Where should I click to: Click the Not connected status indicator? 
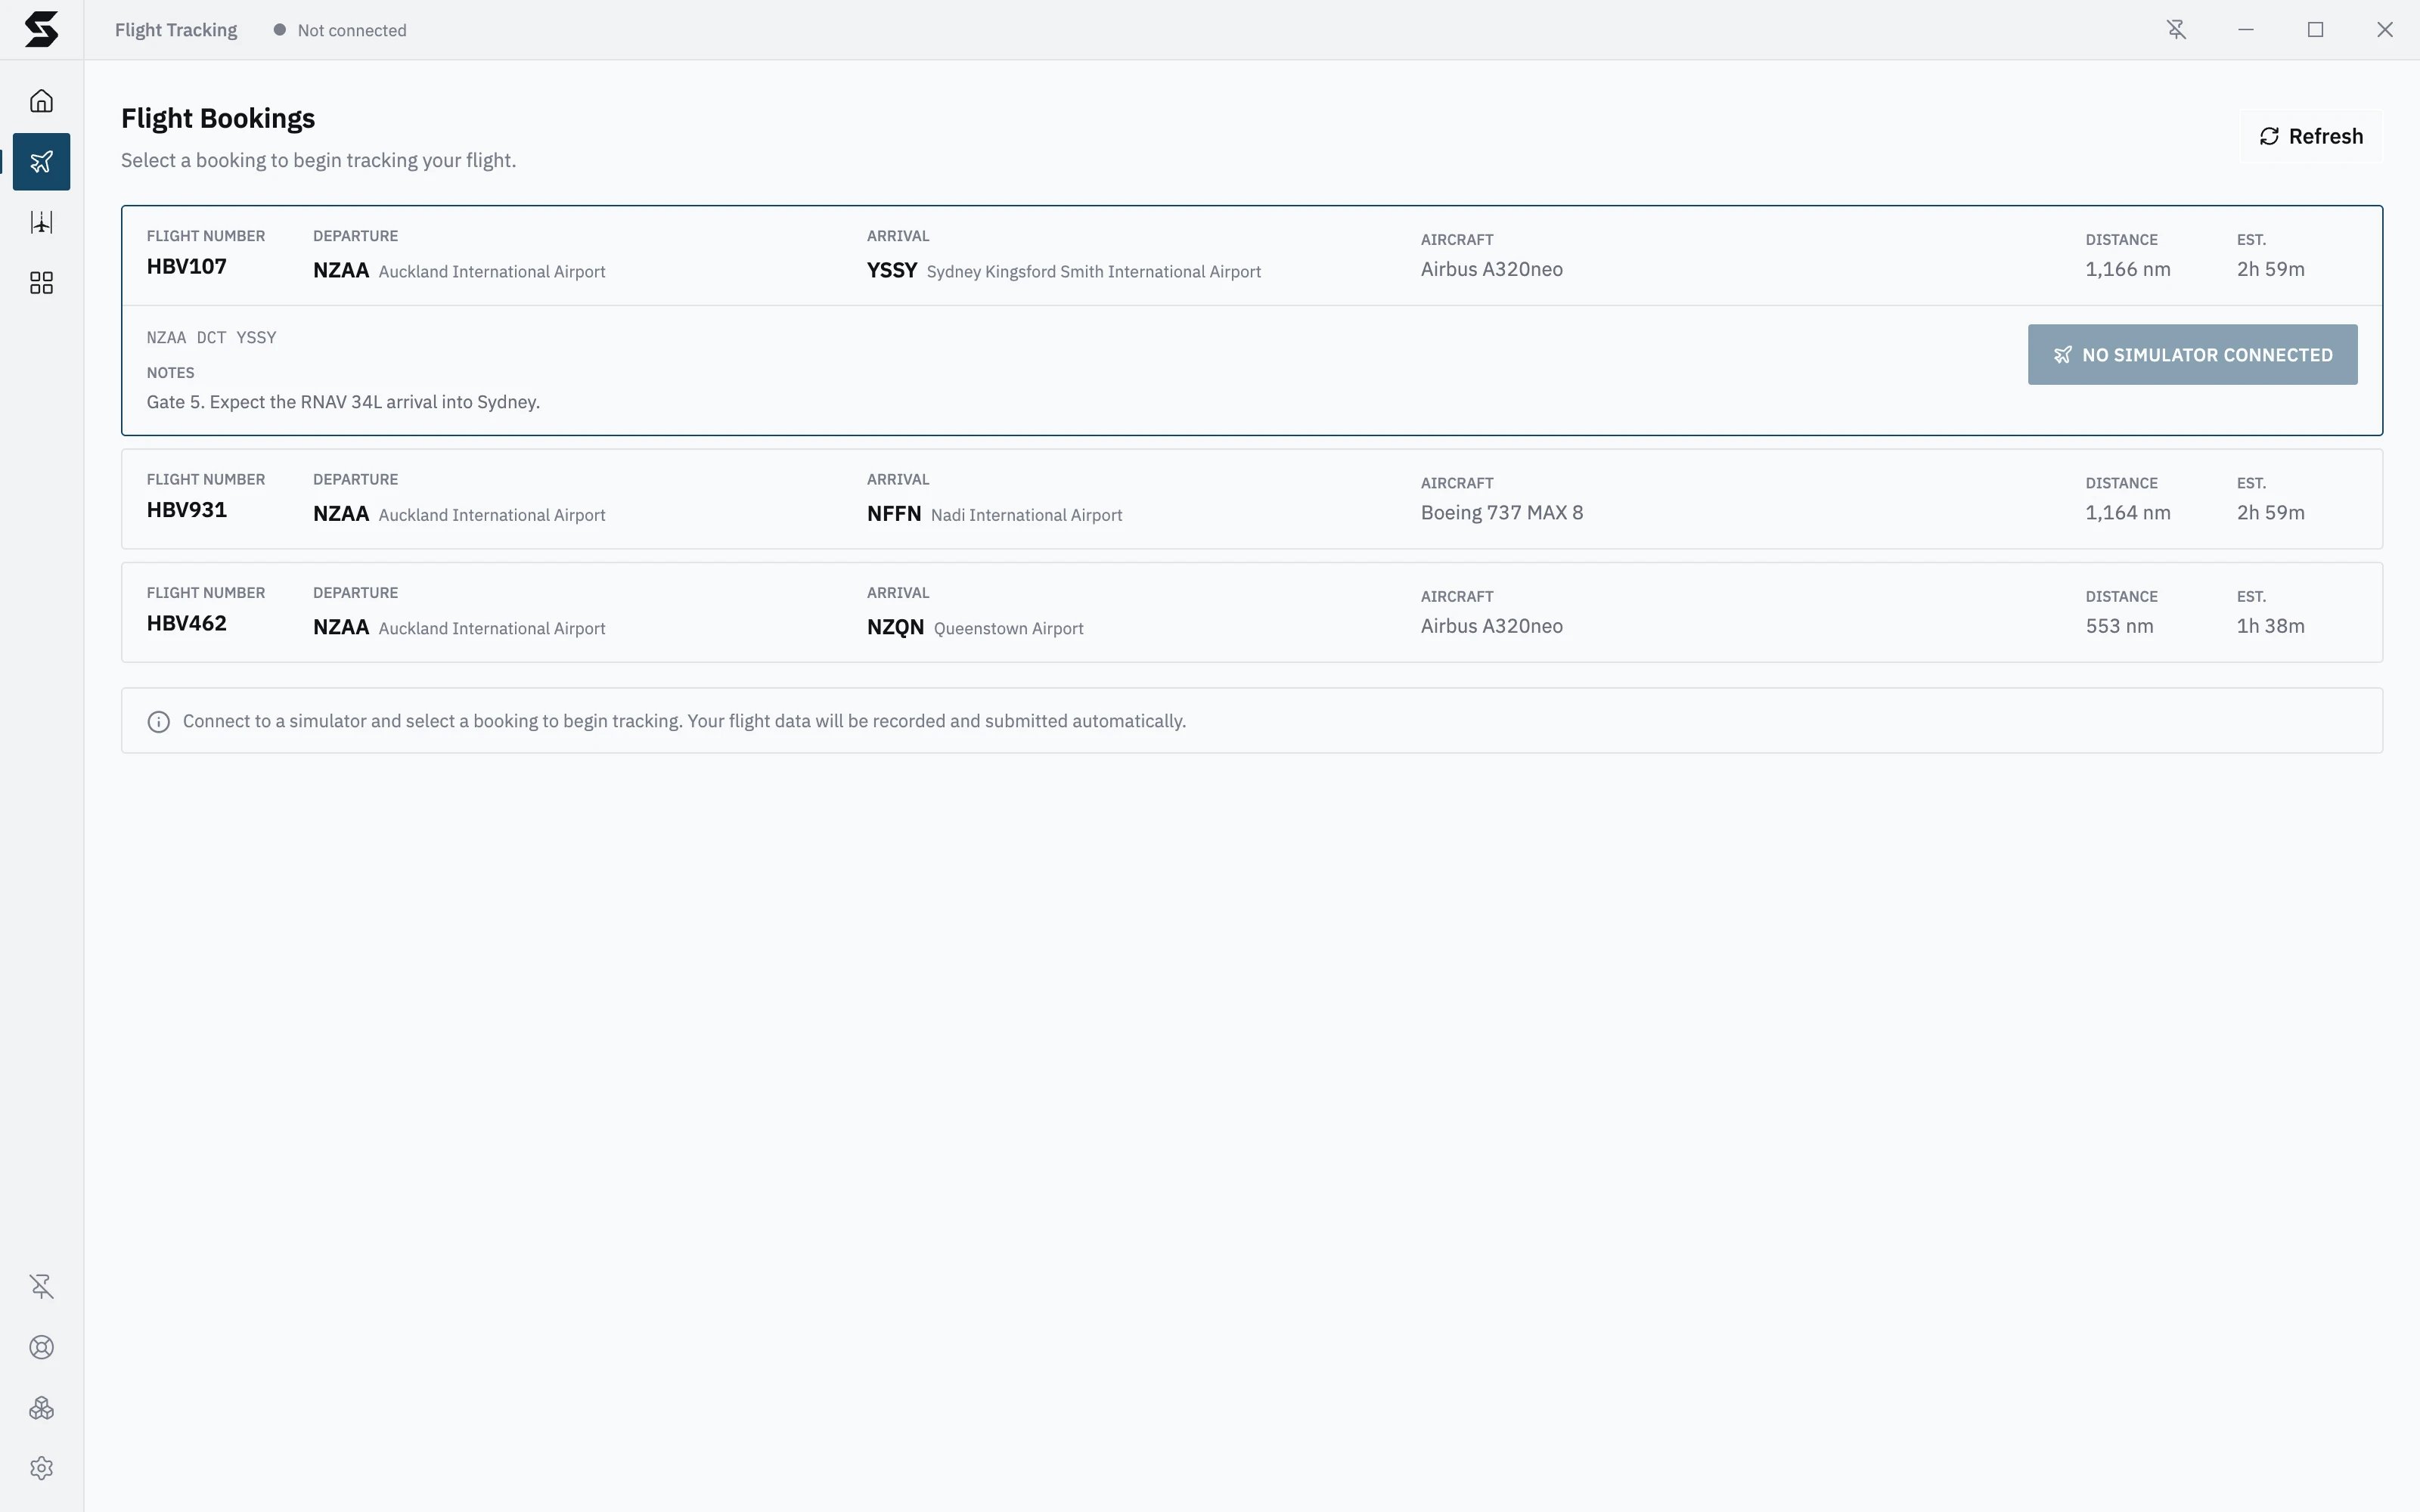(340, 30)
